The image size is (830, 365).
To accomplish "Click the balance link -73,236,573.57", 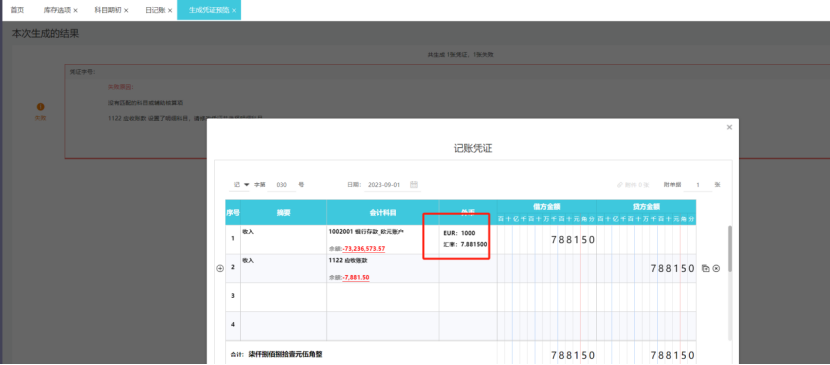I will coord(364,249).
